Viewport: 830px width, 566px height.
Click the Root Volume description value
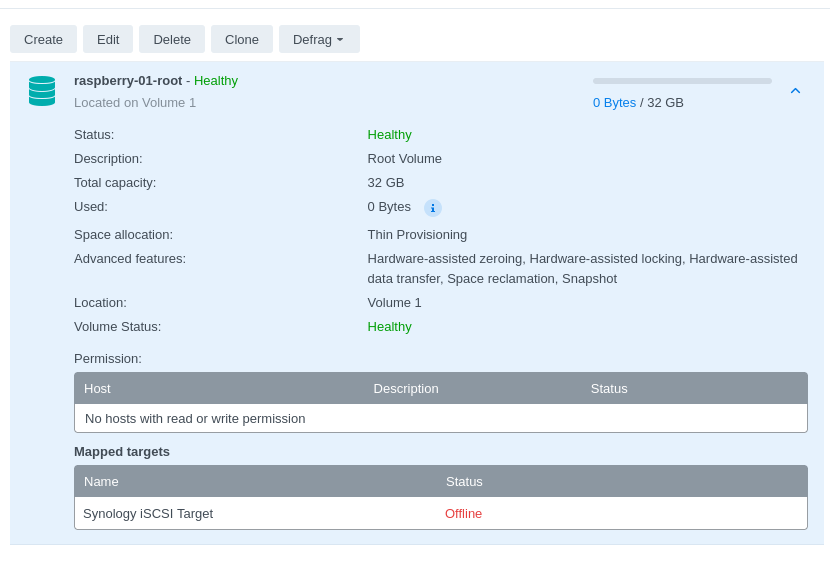click(404, 159)
